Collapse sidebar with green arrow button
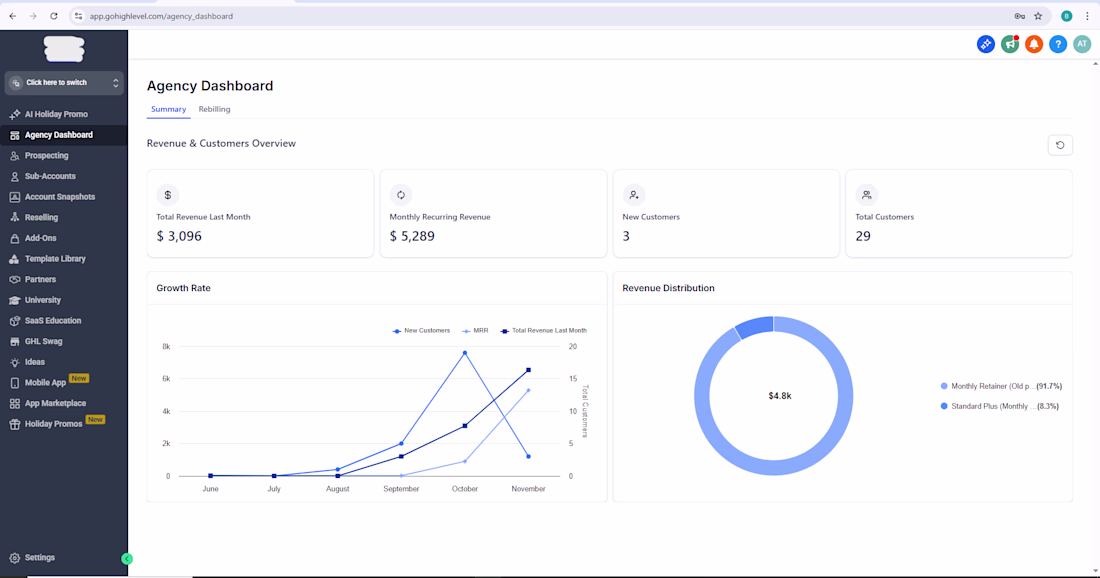Viewport: 1100px width, 578px height. click(127, 559)
